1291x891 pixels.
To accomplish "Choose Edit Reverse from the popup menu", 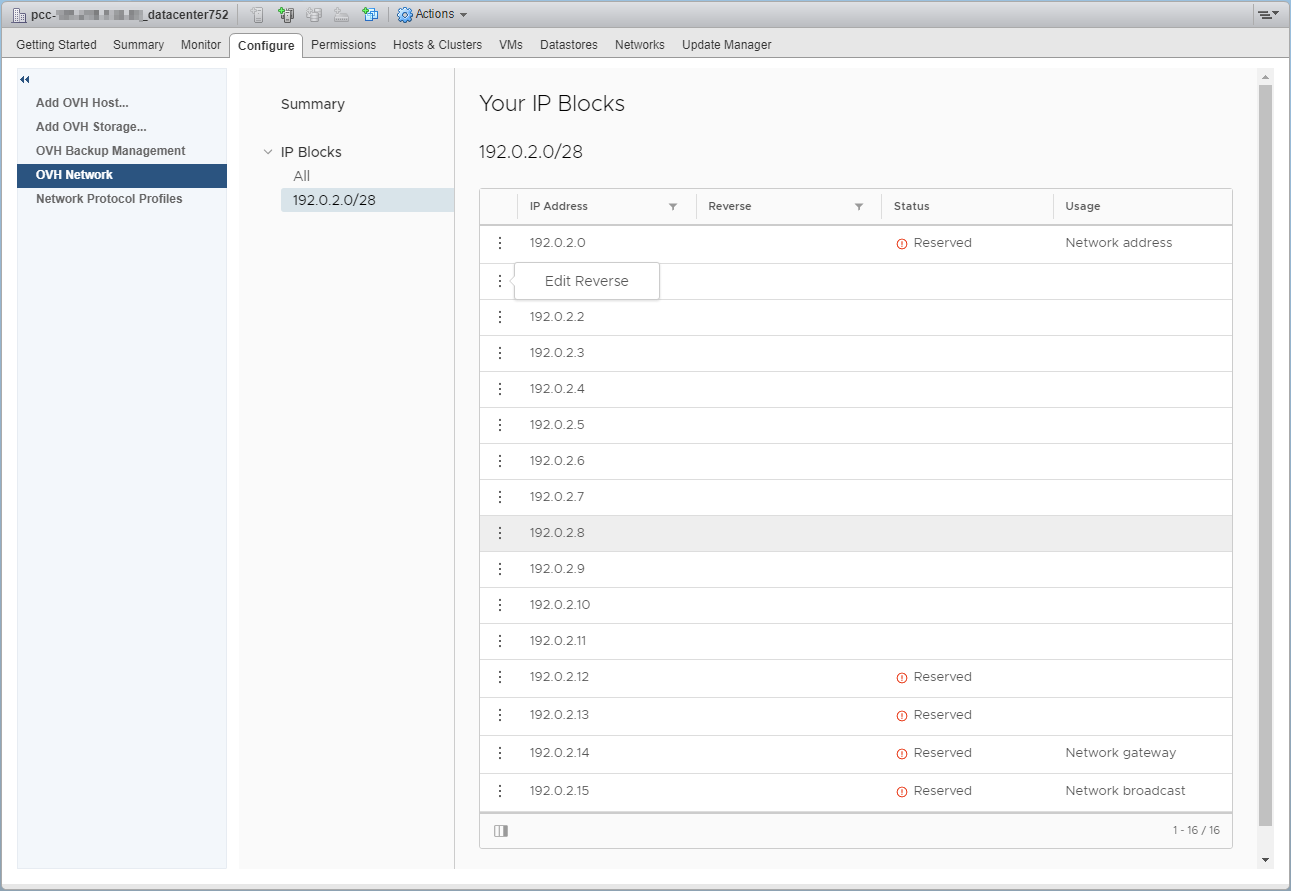I will coord(587,281).
